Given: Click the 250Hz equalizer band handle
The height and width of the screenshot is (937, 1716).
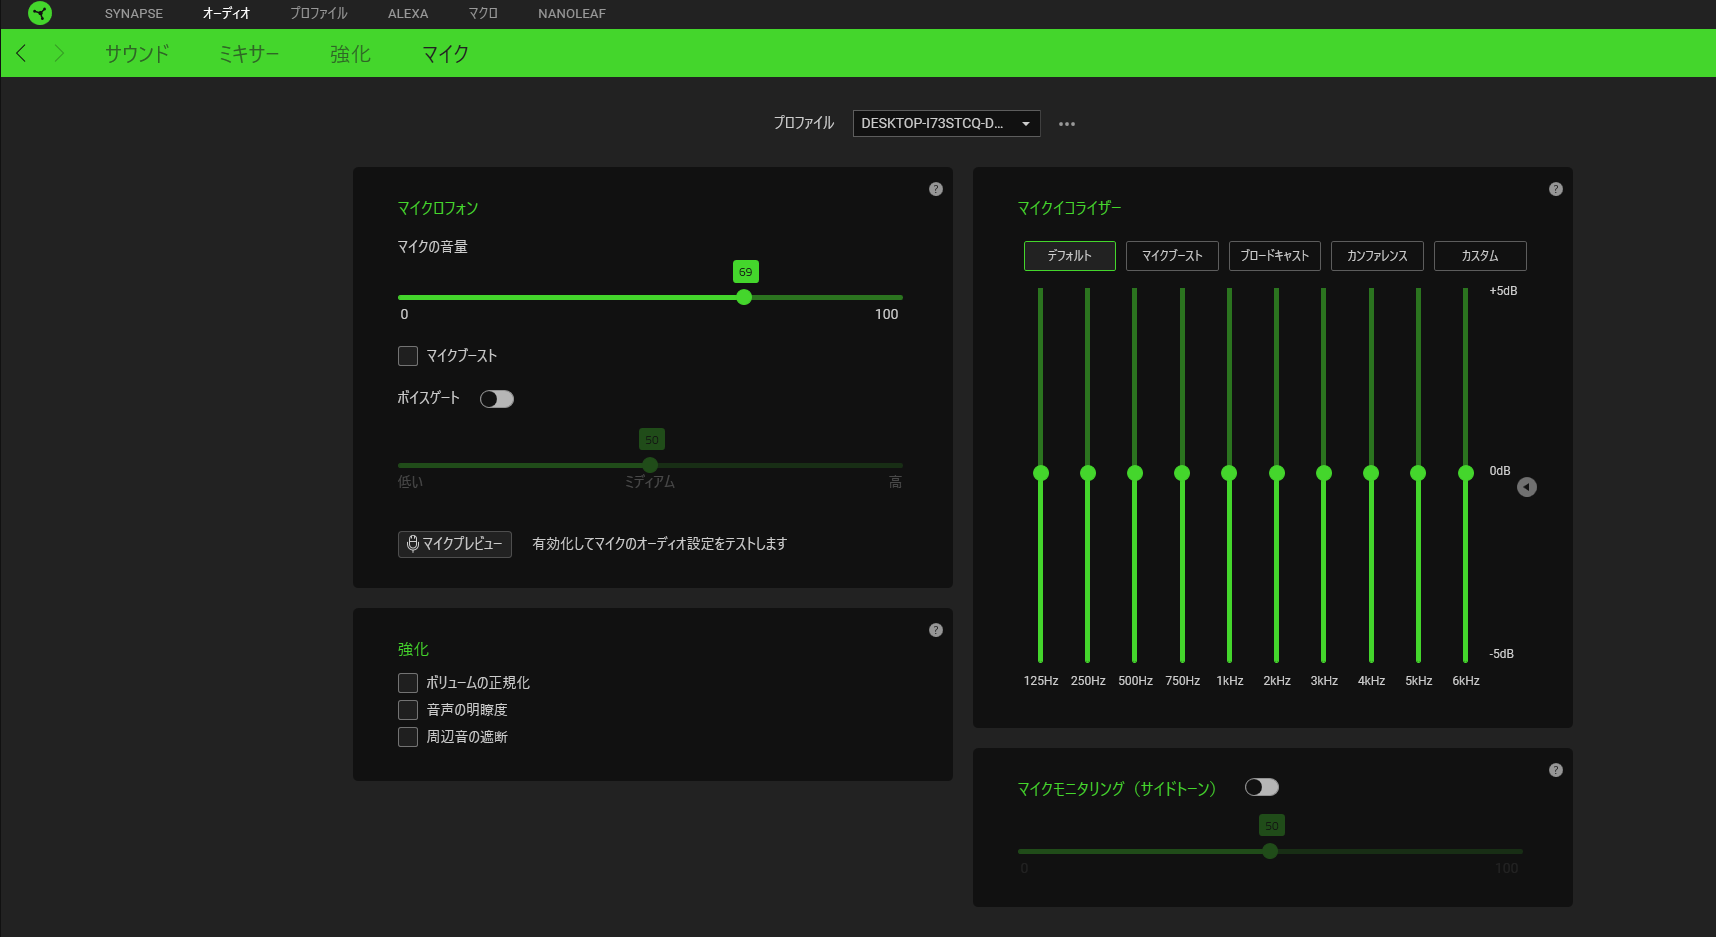Looking at the screenshot, I should pyautogui.click(x=1088, y=473).
